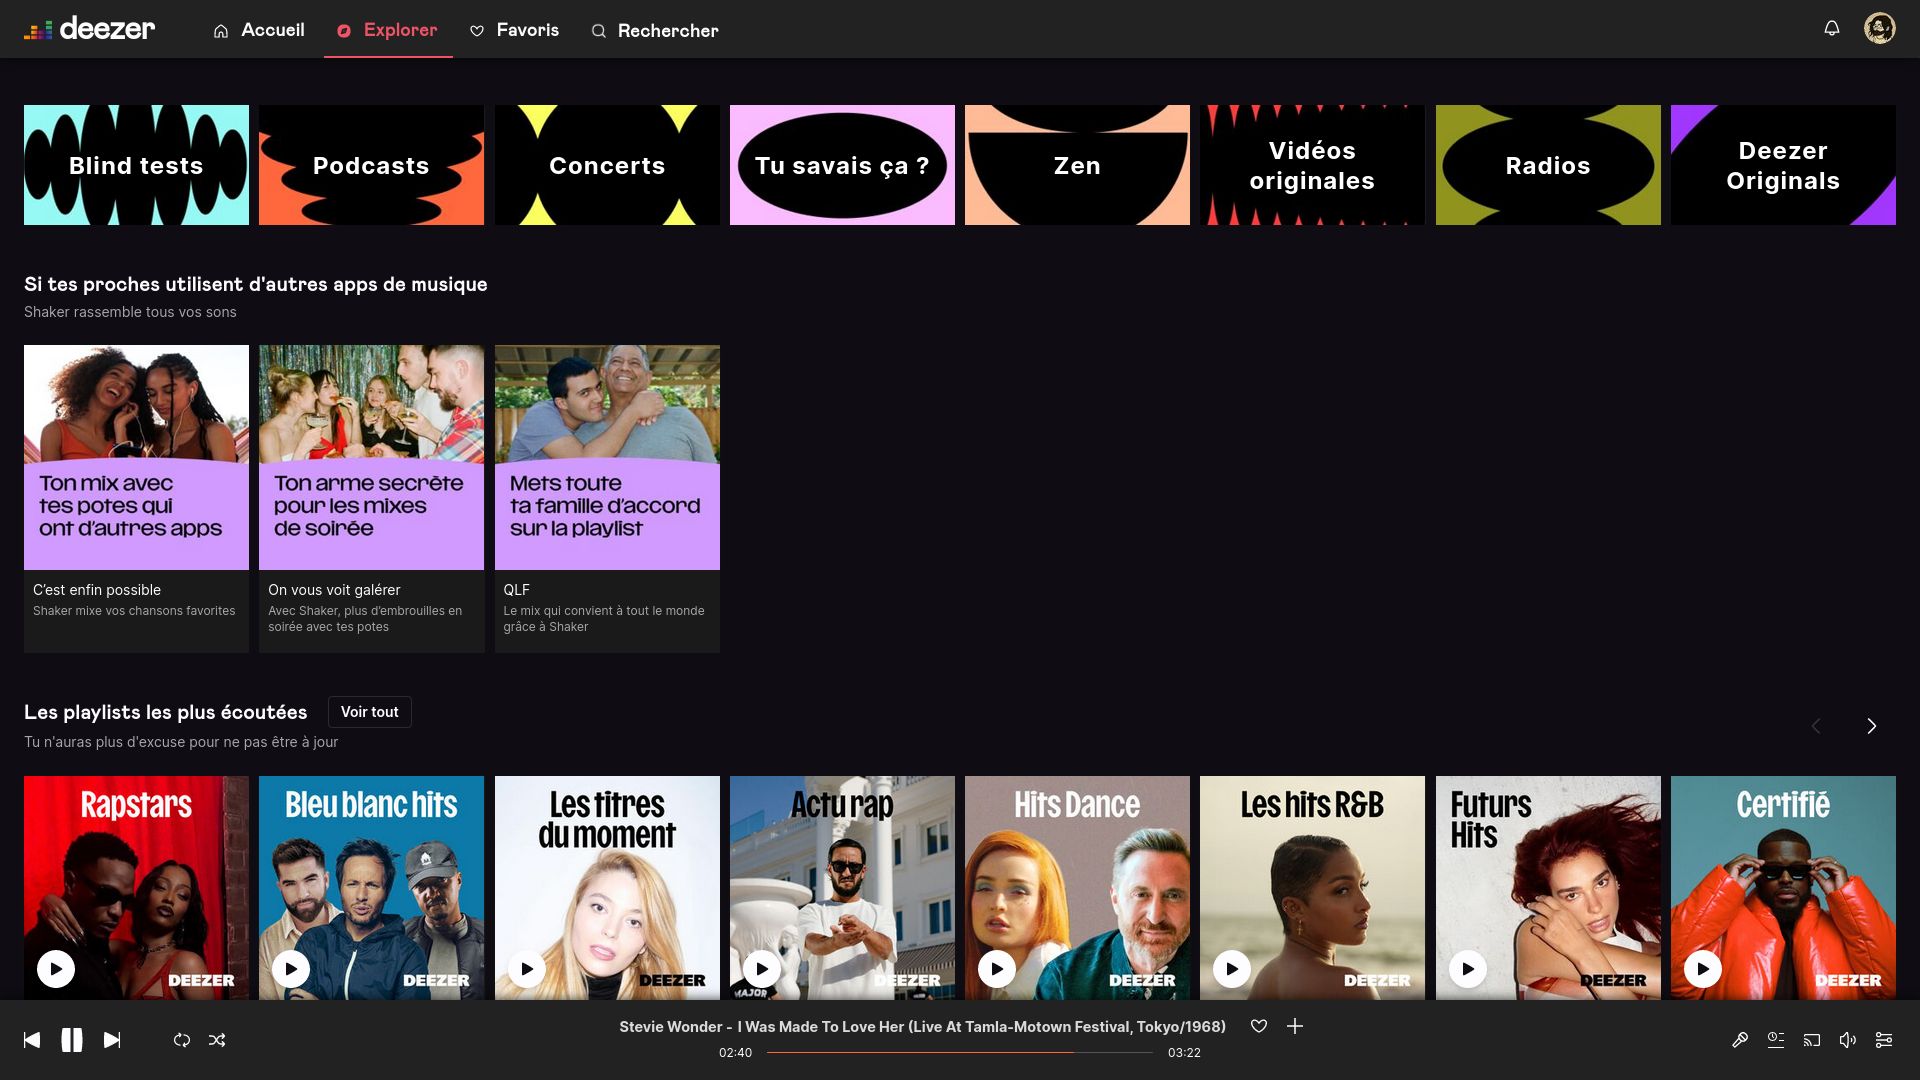Click the shuffle playback icon
Image resolution: width=1920 pixels, height=1080 pixels.
(218, 1039)
